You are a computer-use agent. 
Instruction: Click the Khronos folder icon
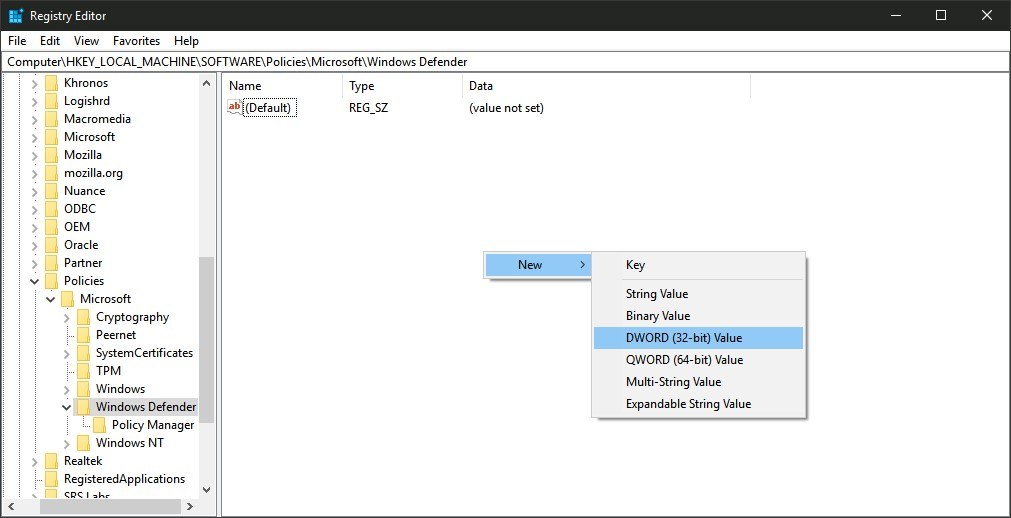(x=51, y=83)
